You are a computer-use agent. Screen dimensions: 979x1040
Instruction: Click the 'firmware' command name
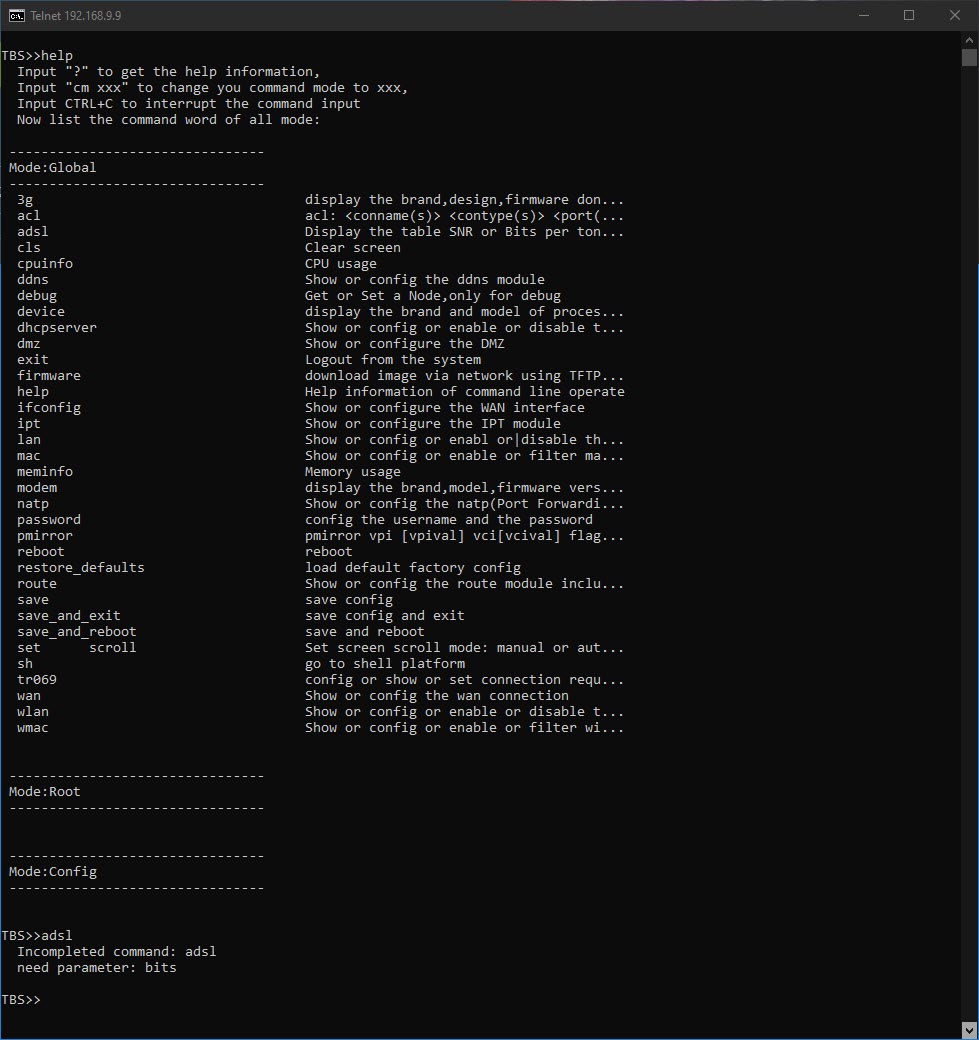(49, 375)
